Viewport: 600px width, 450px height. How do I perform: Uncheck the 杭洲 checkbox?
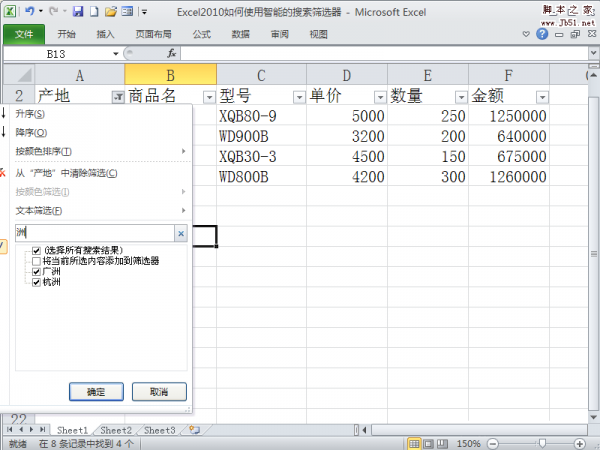(36, 282)
